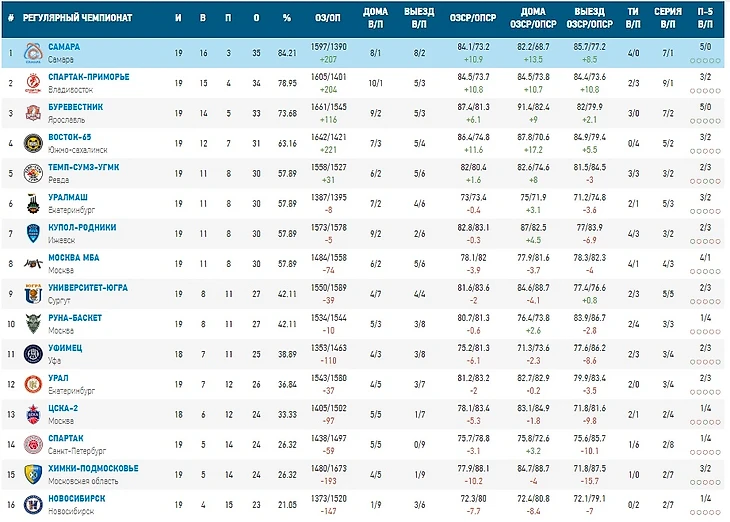Click the ЦСКА-2 club logo
This screenshot has height=522, width=730.
[34, 413]
